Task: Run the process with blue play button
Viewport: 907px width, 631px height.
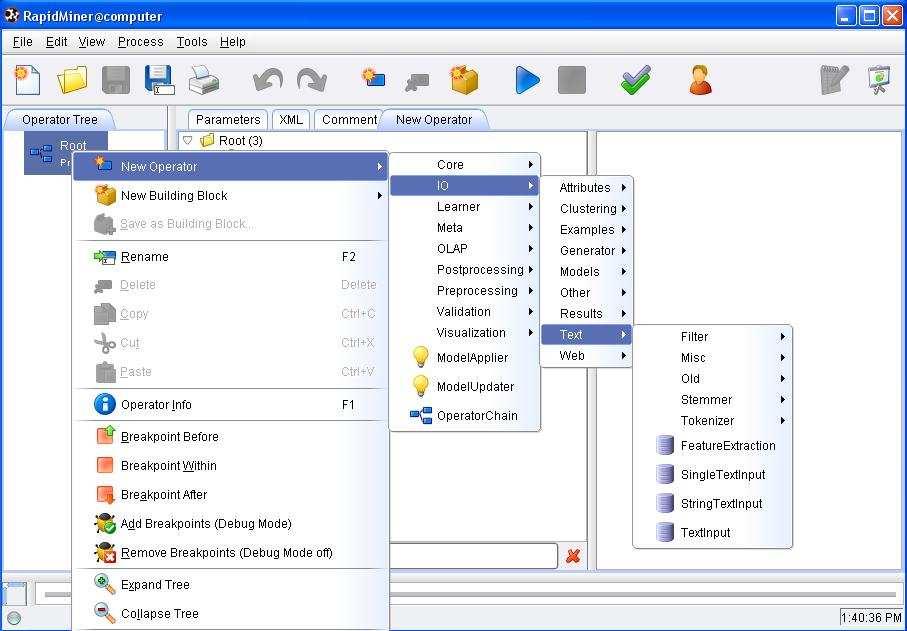Action: (x=527, y=80)
